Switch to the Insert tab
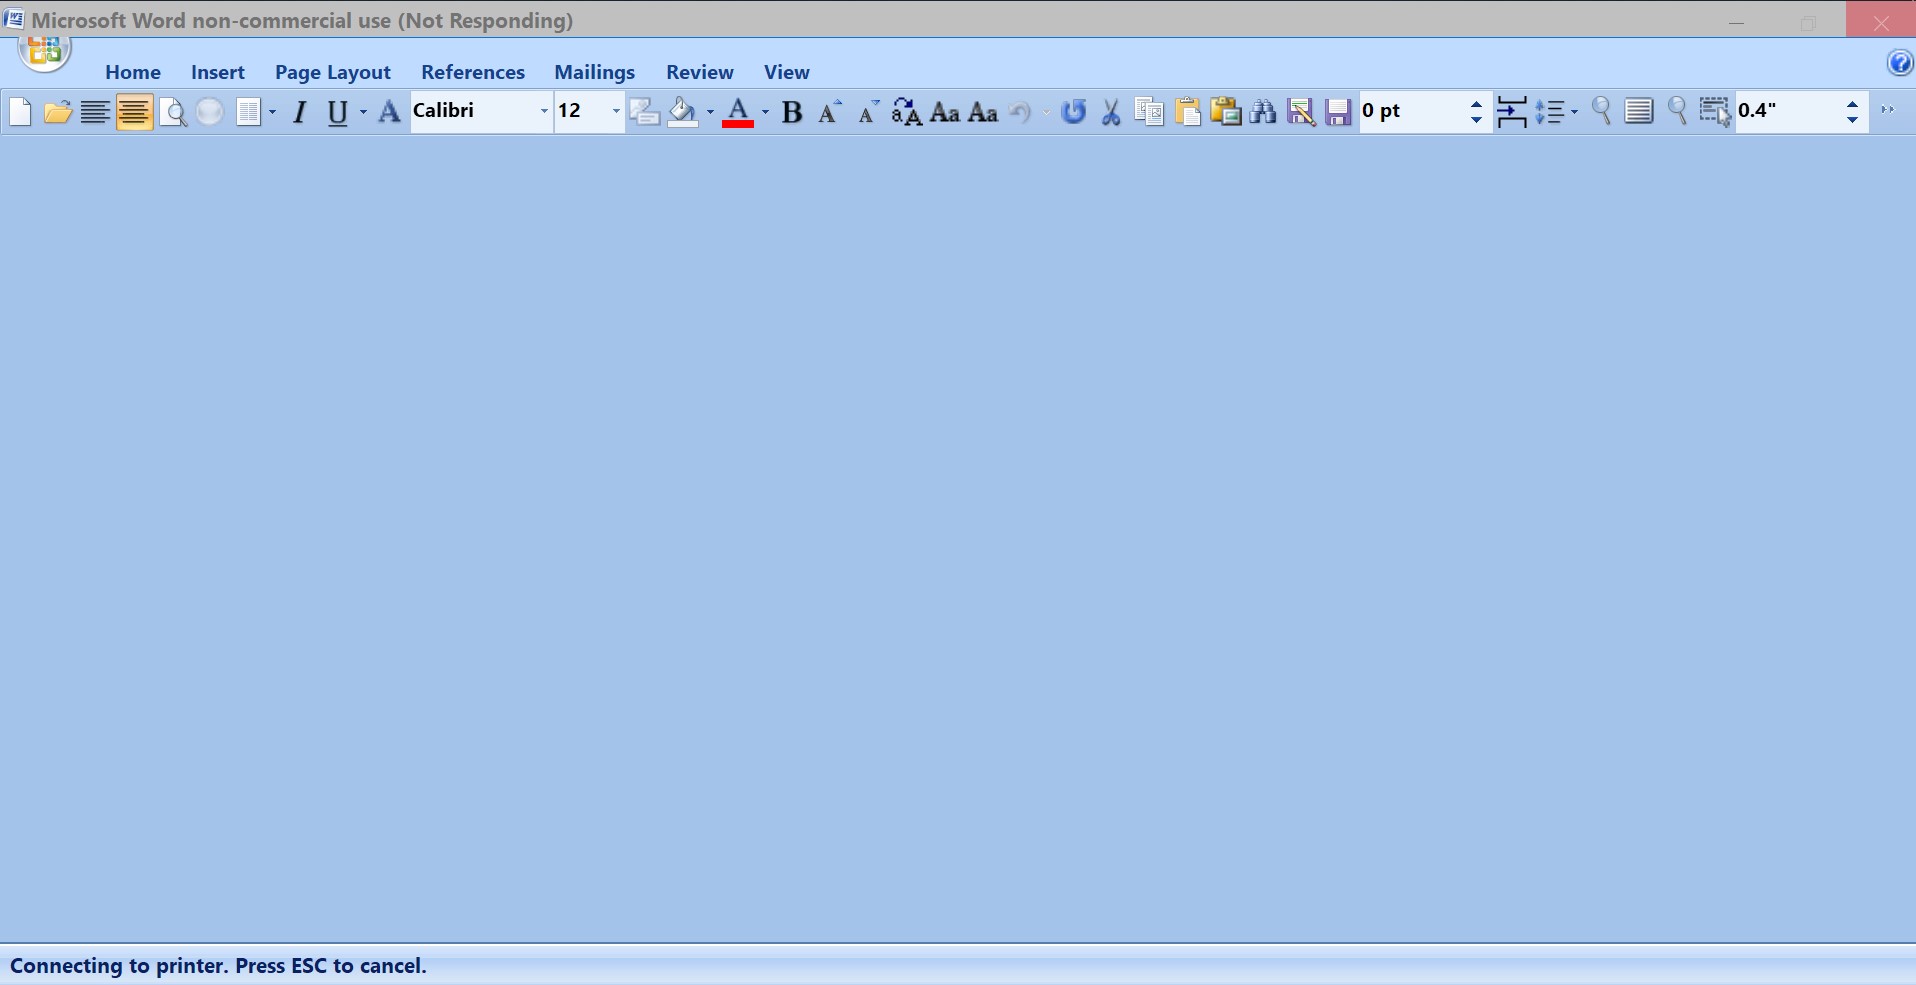This screenshot has height=985, width=1916. coord(218,72)
